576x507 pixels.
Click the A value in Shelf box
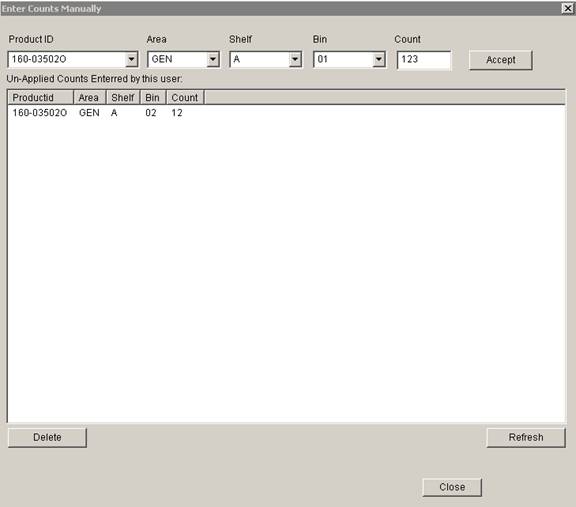point(237,59)
